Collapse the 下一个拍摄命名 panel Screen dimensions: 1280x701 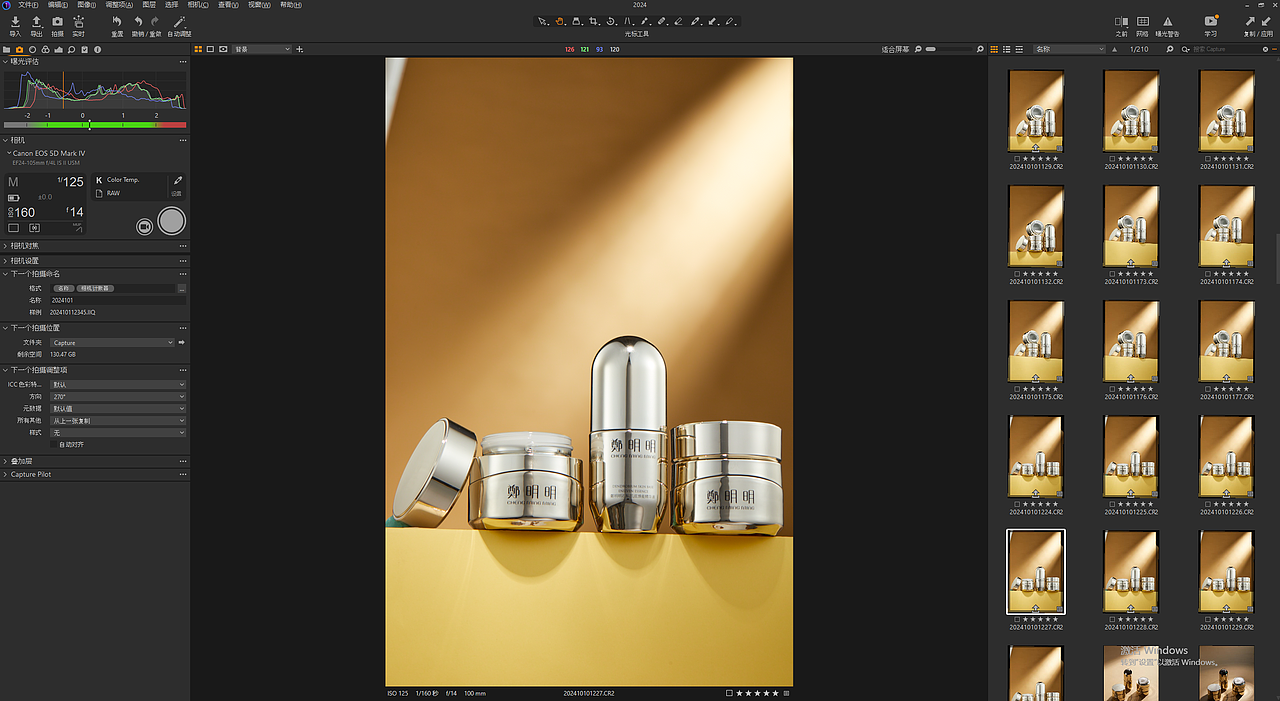[5, 273]
